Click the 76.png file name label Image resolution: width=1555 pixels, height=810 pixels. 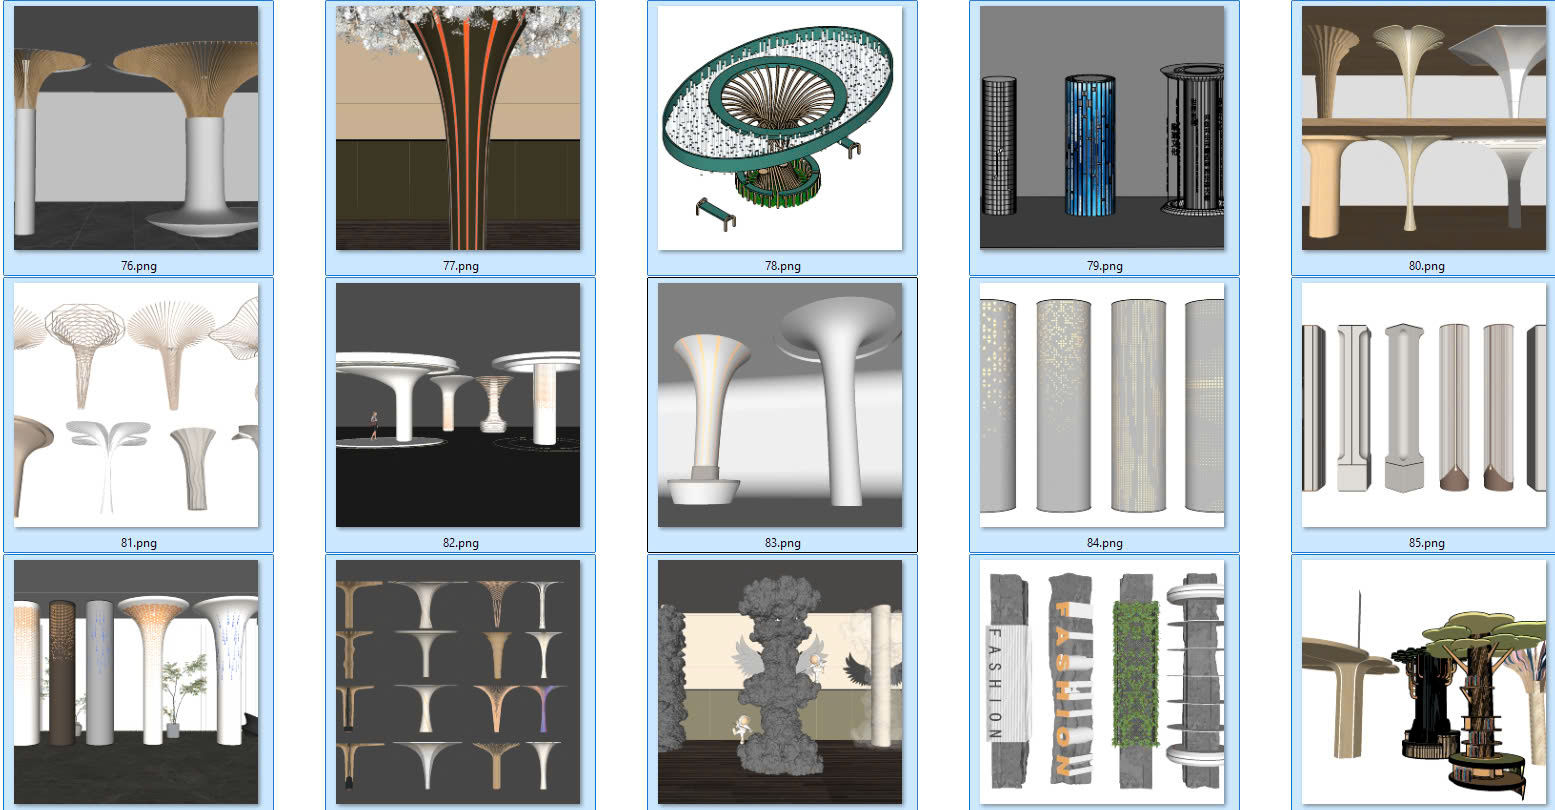pyautogui.click(x=138, y=266)
